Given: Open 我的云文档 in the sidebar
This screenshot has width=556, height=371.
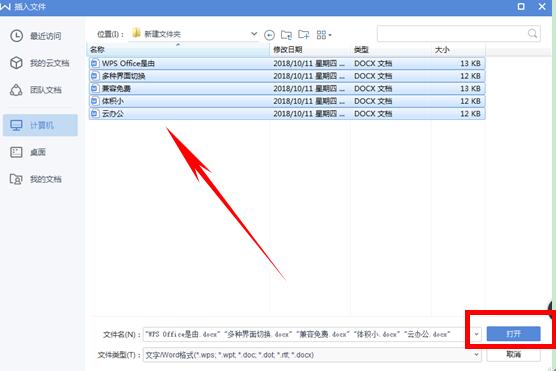Looking at the screenshot, I should pyautogui.click(x=40, y=63).
